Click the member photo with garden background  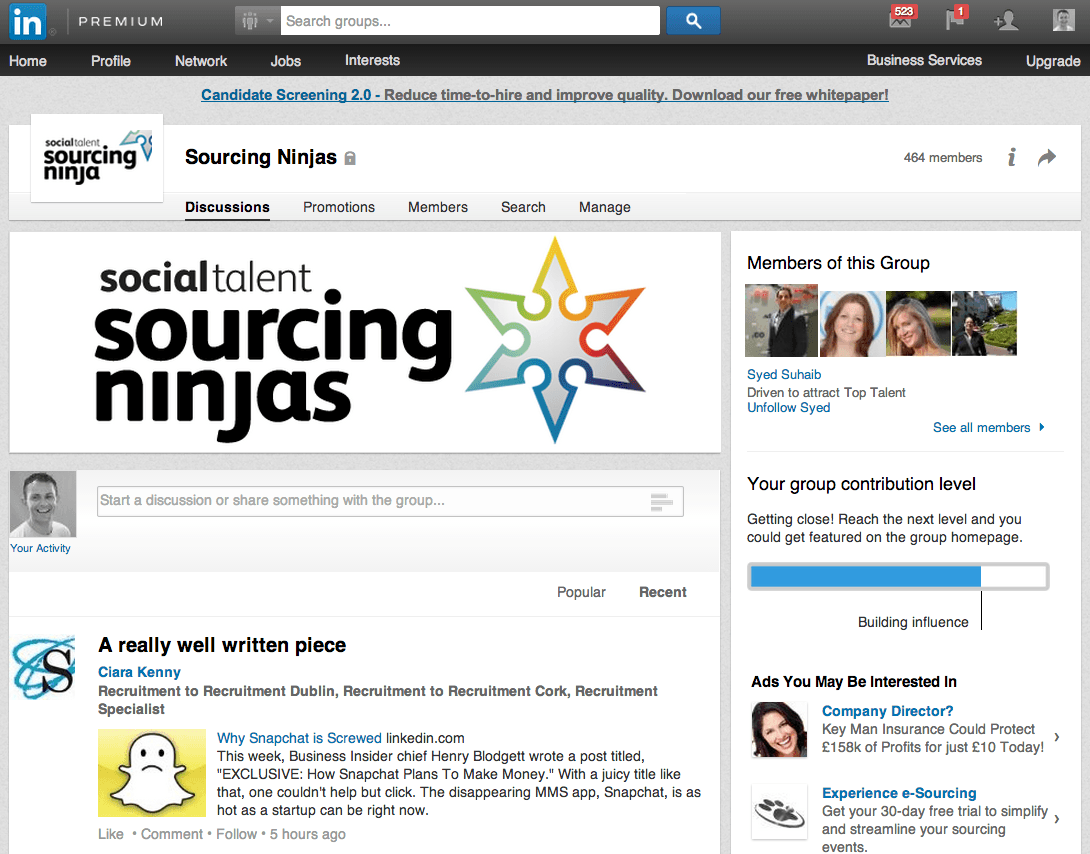point(984,324)
